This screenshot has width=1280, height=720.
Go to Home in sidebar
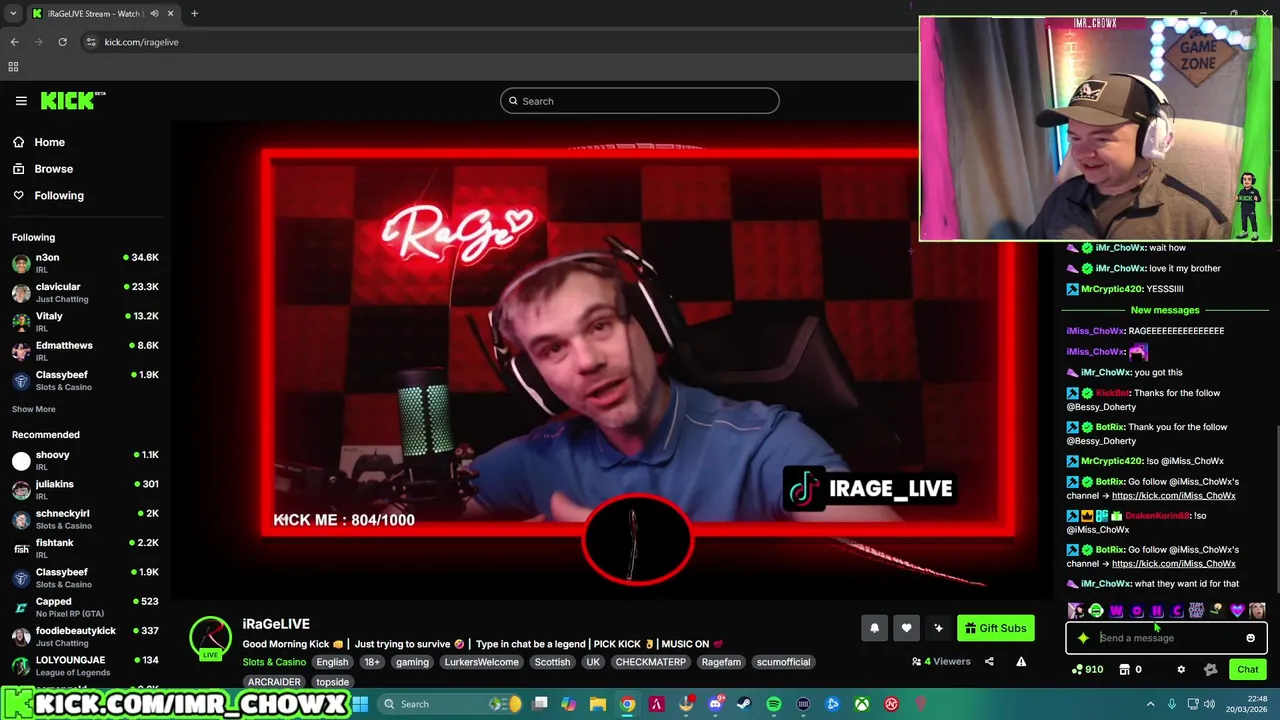(x=49, y=142)
